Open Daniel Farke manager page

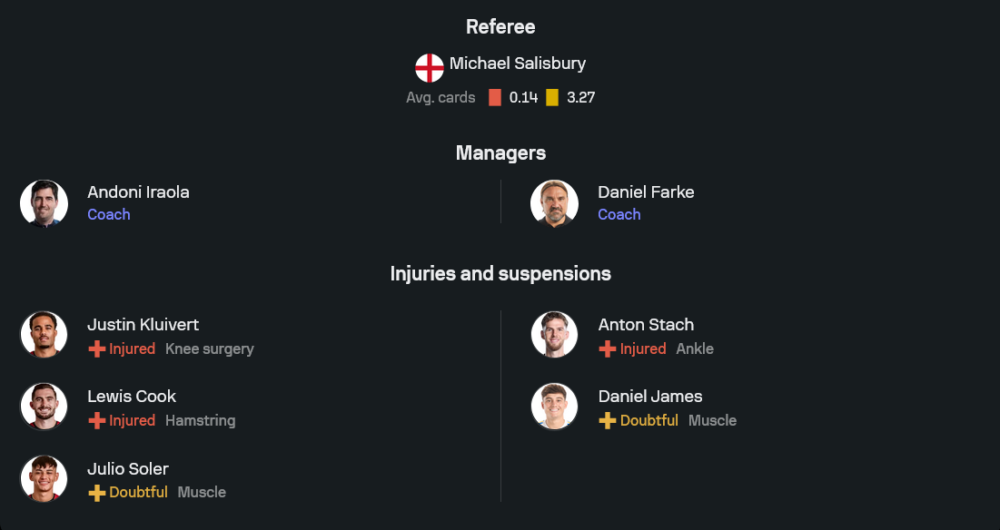[x=645, y=192]
